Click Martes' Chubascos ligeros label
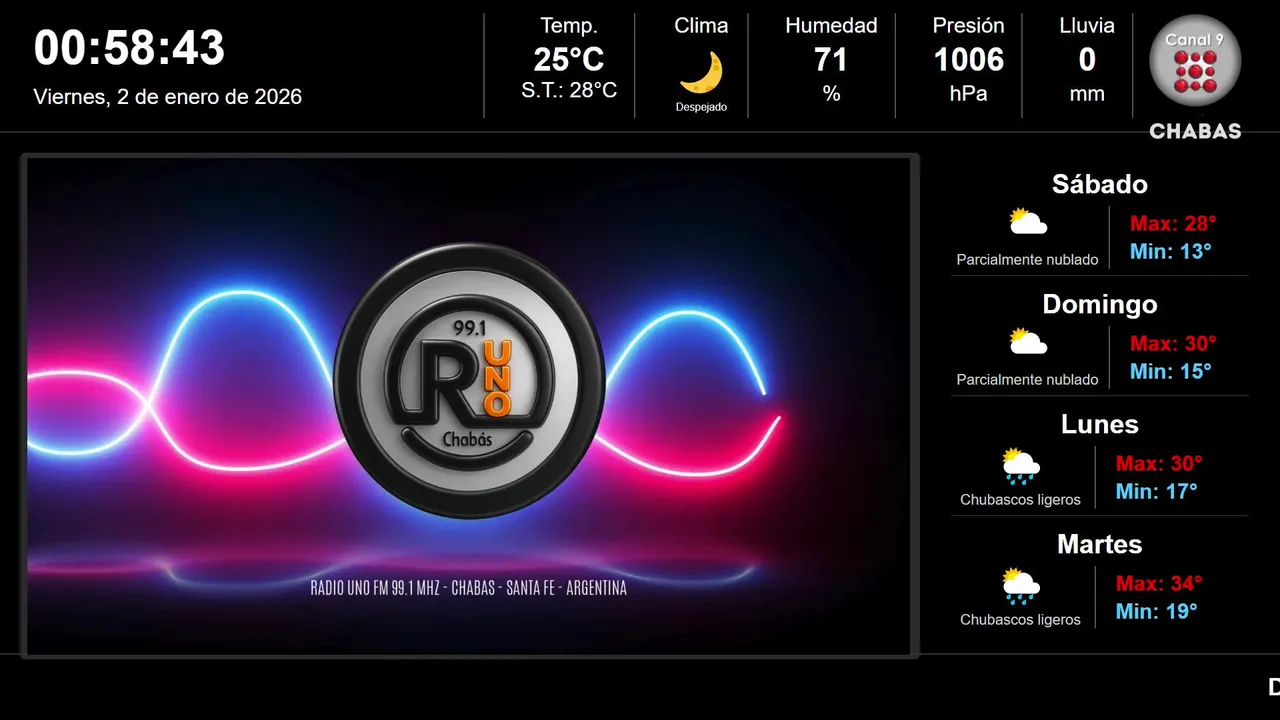The width and height of the screenshot is (1280, 720). click(x=1020, y=620)
